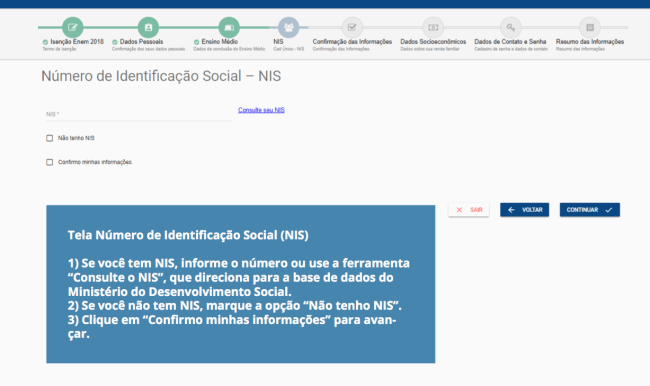Select the NIS step label
Screen dimensions: 650x386
[x=278, y=41]
